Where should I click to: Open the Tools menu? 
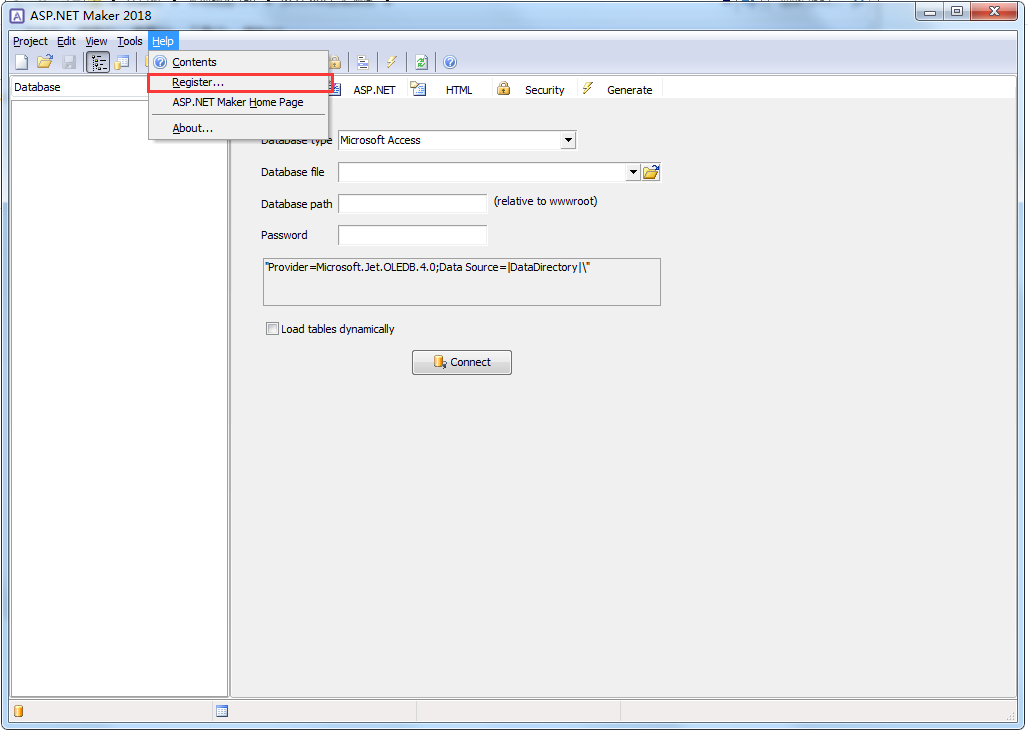[130, 41]
